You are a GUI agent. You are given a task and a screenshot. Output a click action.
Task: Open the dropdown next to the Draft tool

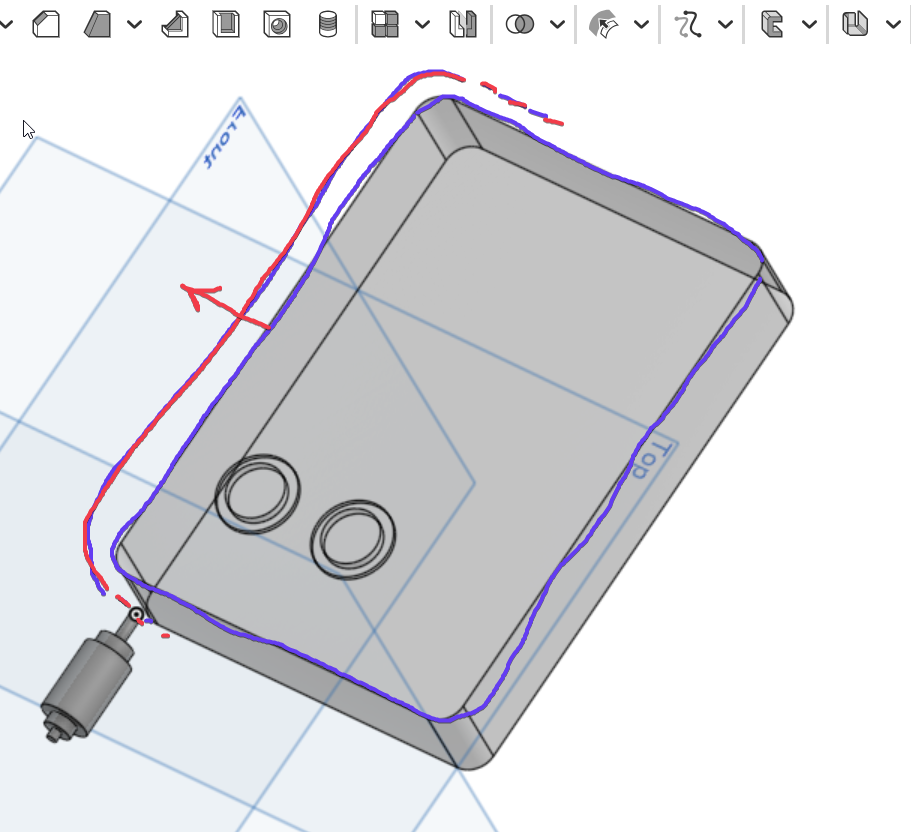[134, 24]
